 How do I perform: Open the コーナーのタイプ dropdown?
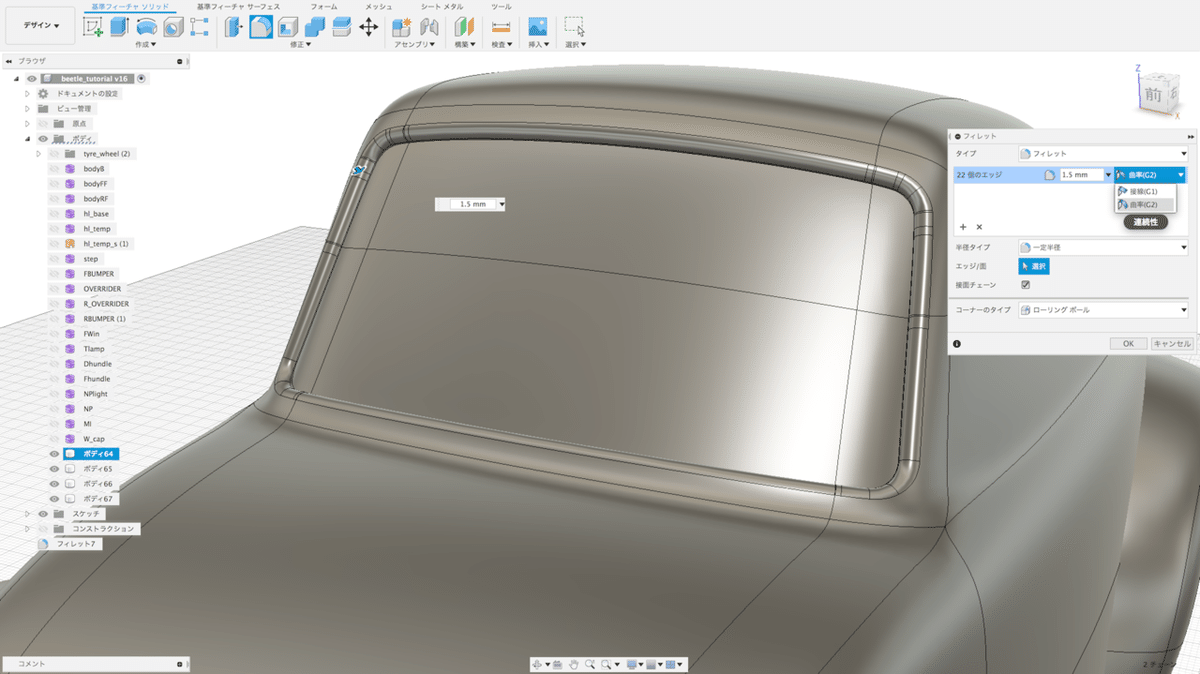1102,310
